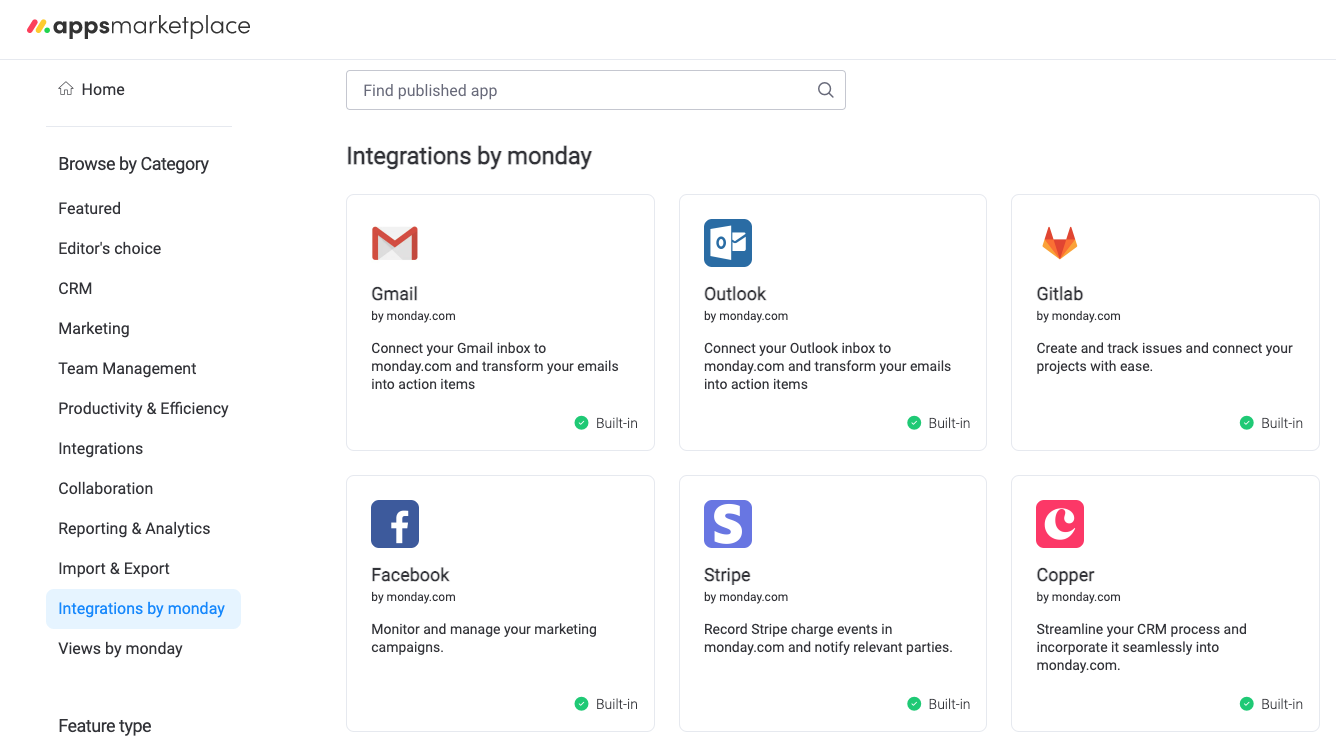The height and width of the screenshot is (741, 1336).
Task: Click the green checkmark on Facebook card
Action: pyautogui.click(x=582, y=704)
